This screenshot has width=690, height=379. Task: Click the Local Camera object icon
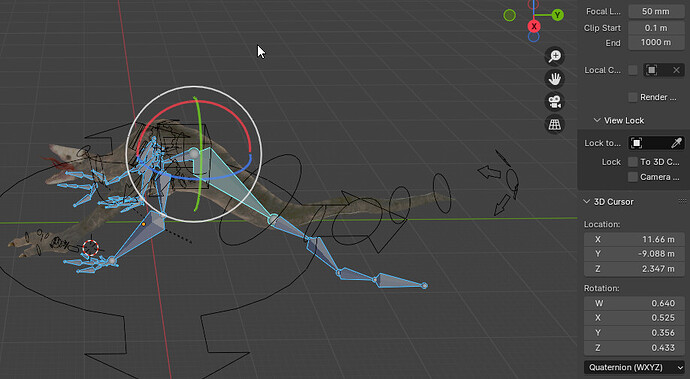click(x=652, y=70)
